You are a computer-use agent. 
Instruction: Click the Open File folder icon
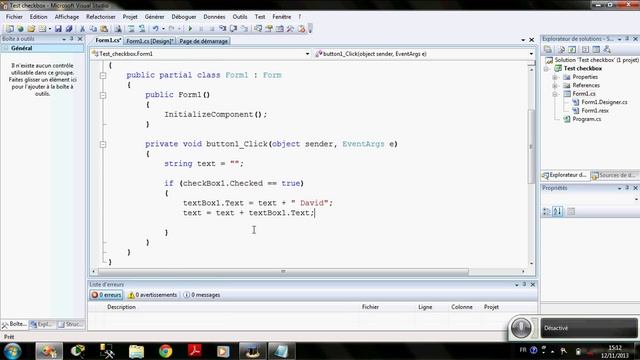31,29
